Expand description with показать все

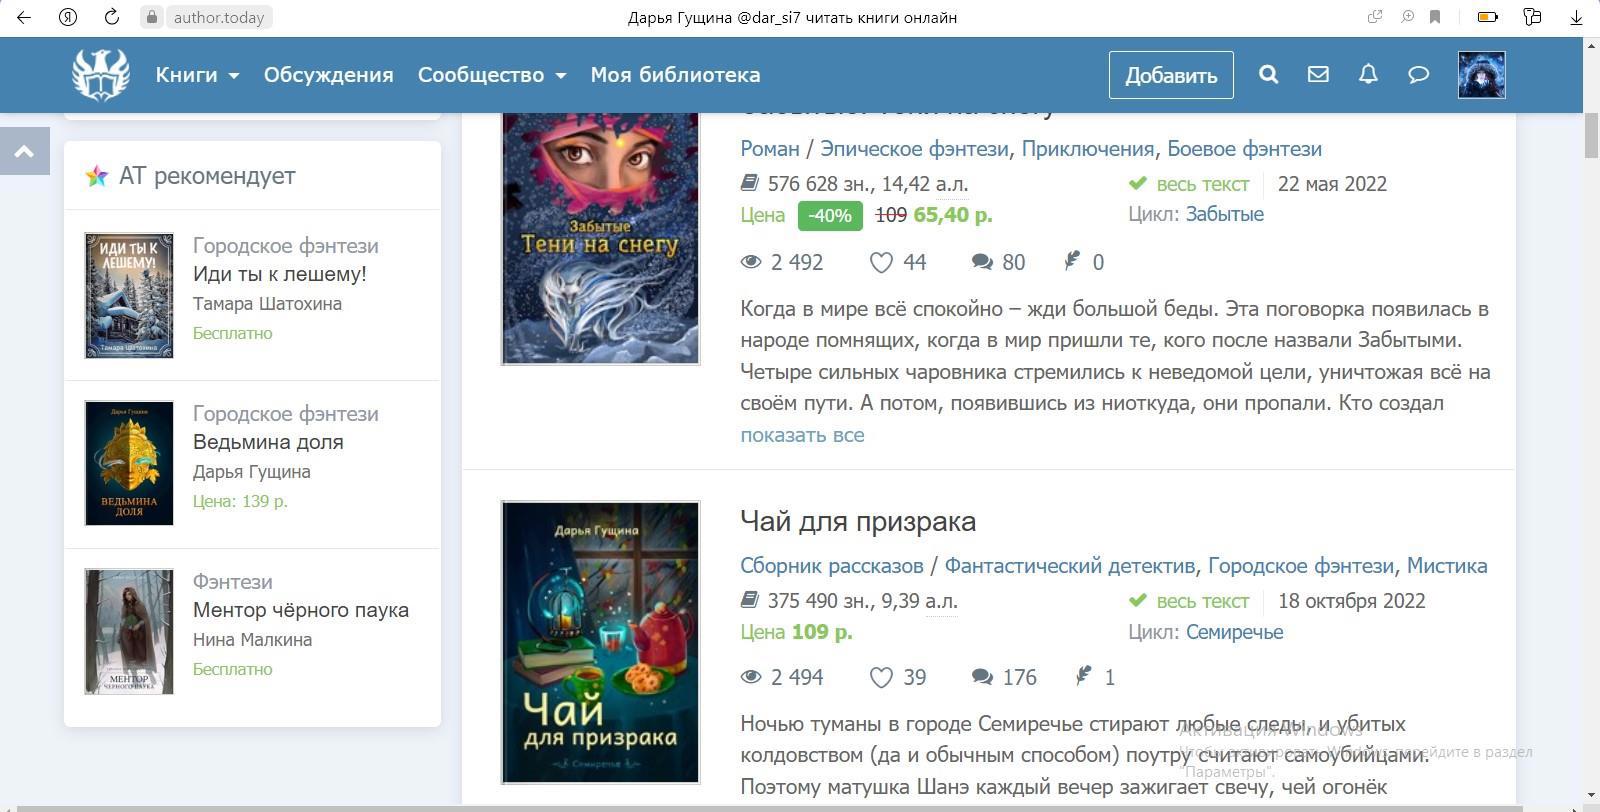click(802, 435)
